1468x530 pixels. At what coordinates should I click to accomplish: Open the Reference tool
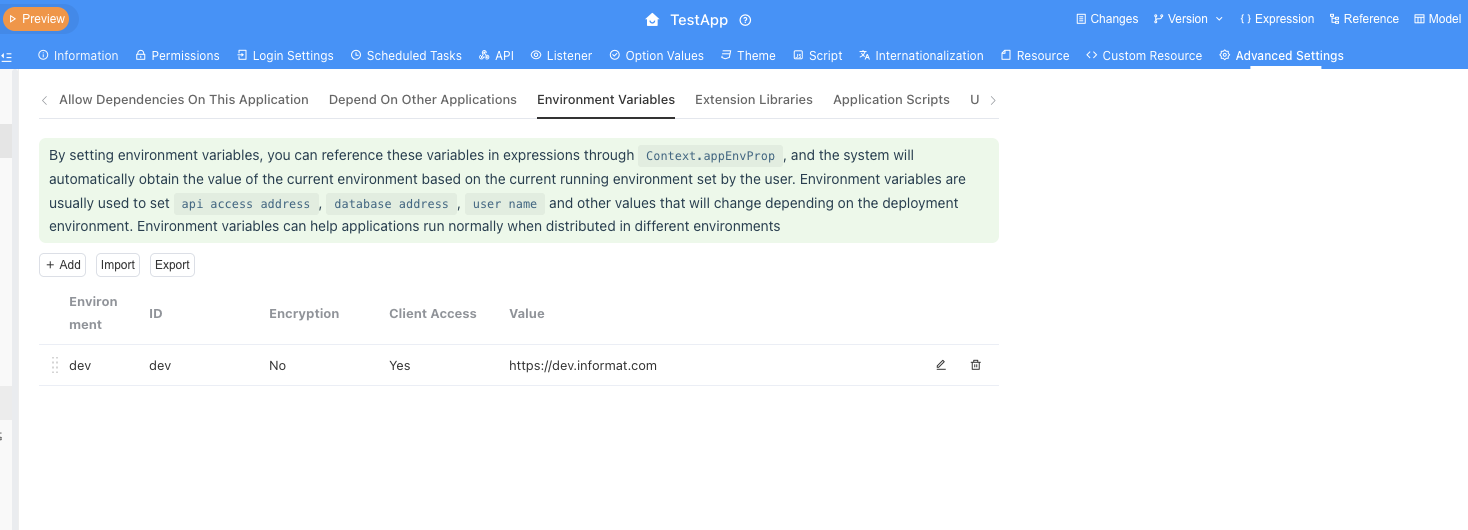tap(1364, 19)
